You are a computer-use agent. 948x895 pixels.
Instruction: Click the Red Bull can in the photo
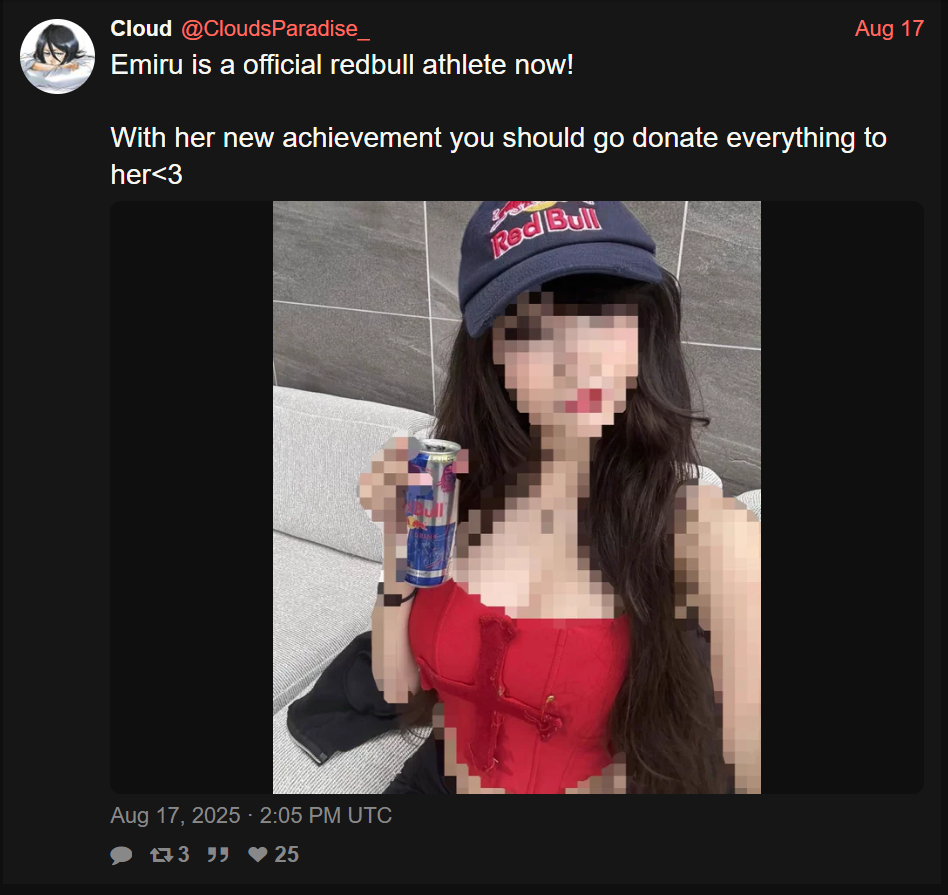[x=430, y=513]
